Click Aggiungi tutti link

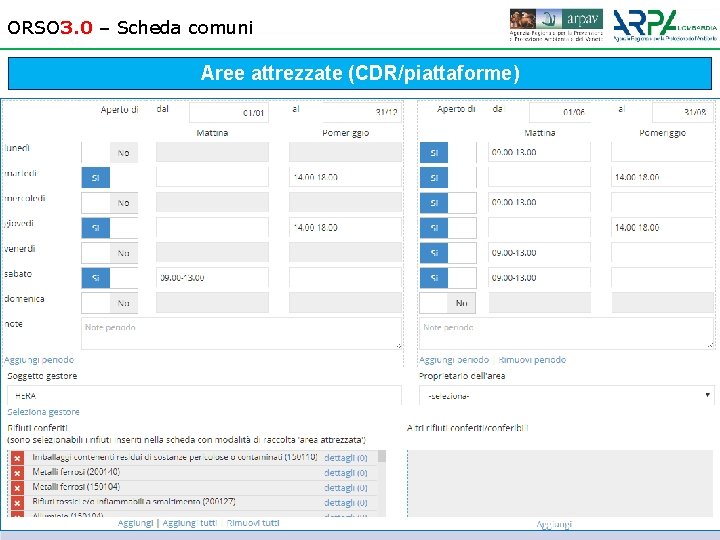coord(190,523)
